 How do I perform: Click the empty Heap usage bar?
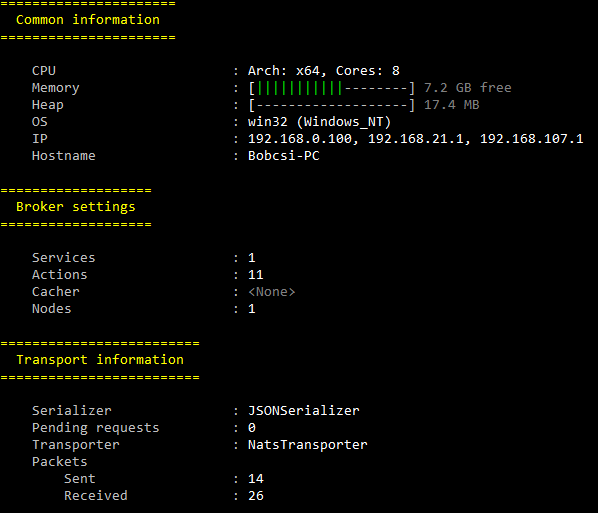pyautogui.click(x=331, y=105)
